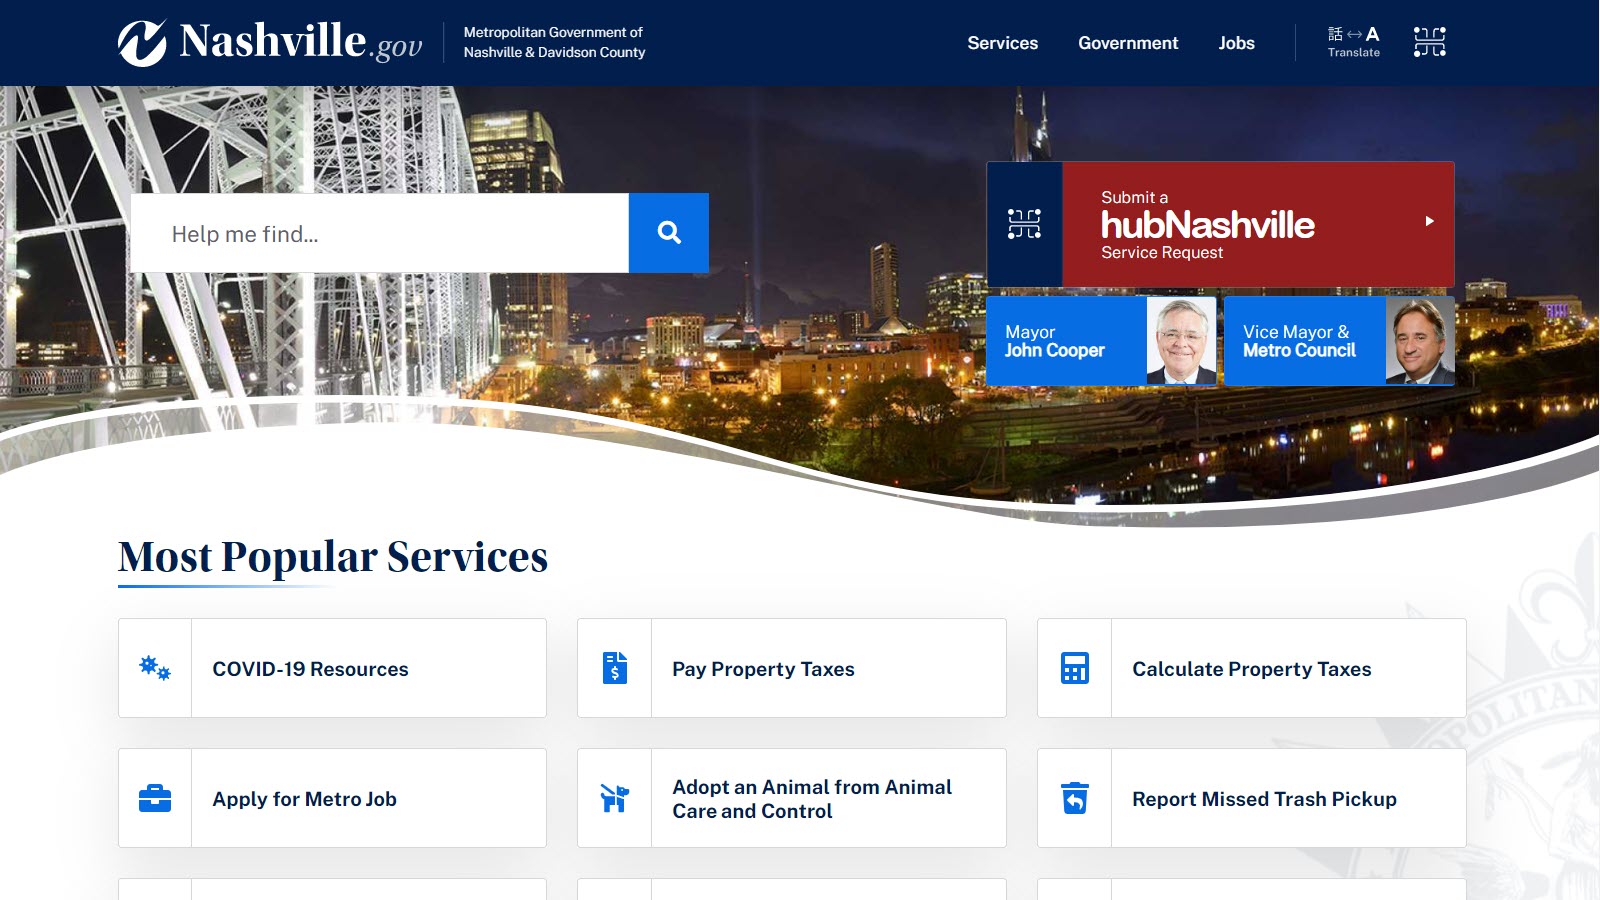Click the COVID-19 virus icon
The width and height of the screenshot is (1600, 900).
tap(155, 668)
